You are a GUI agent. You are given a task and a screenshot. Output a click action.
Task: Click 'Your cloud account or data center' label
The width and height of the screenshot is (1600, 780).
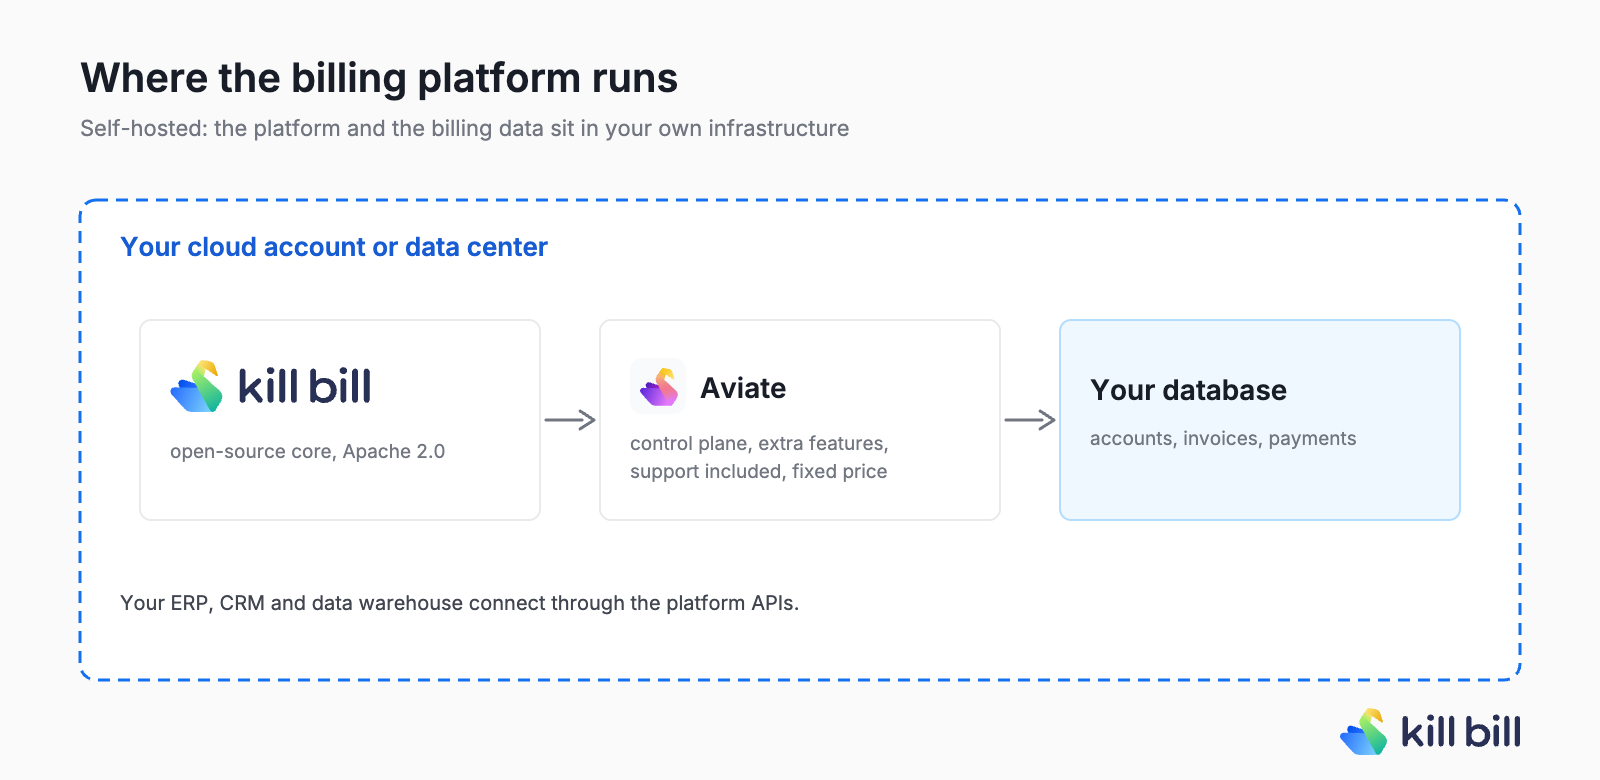(x=334, y=247)
